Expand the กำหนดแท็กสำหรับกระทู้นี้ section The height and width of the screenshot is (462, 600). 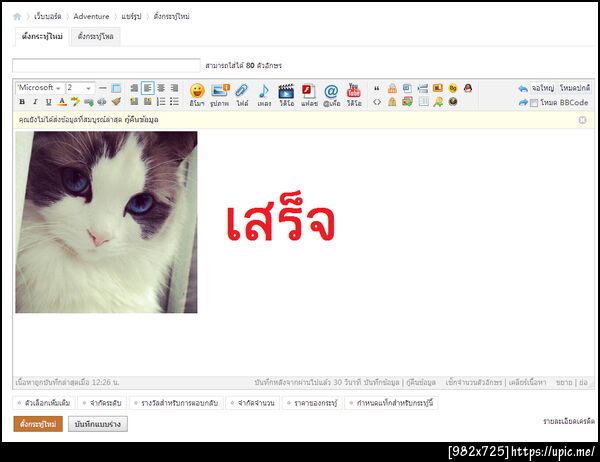pyautogui.click(x=391, y=403)
